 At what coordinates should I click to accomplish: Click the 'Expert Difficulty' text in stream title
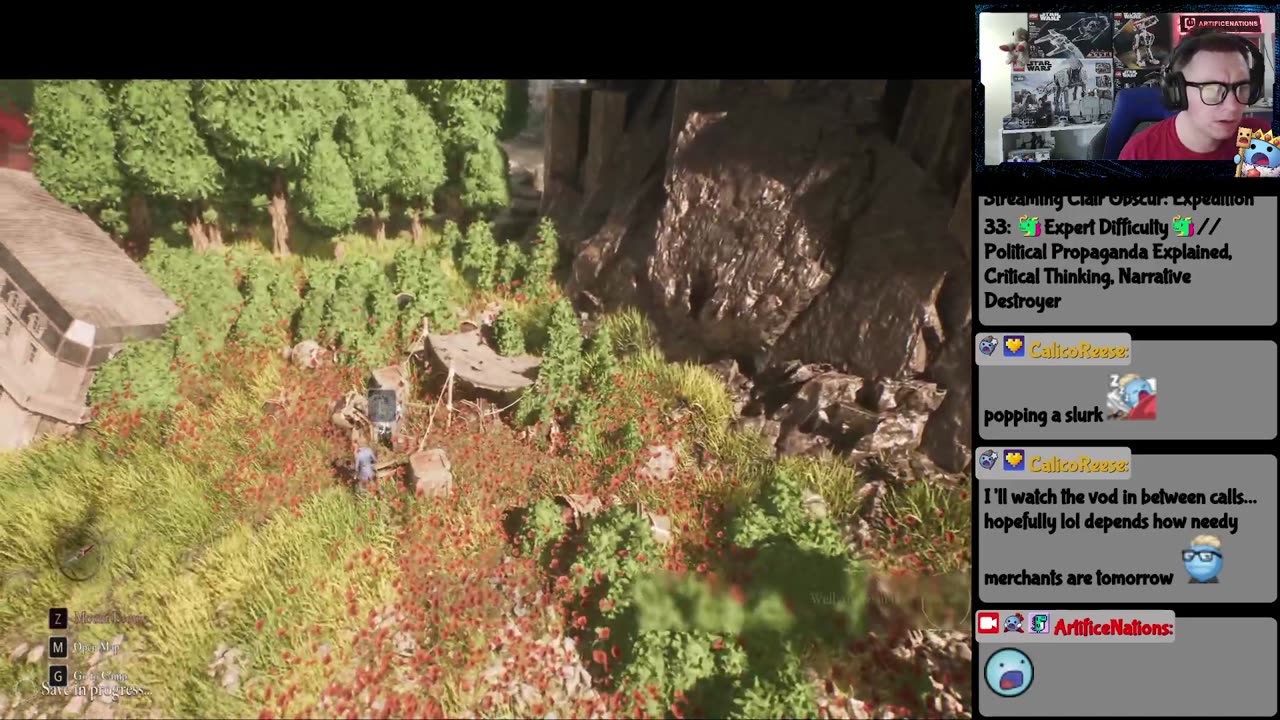[1106, 227]
